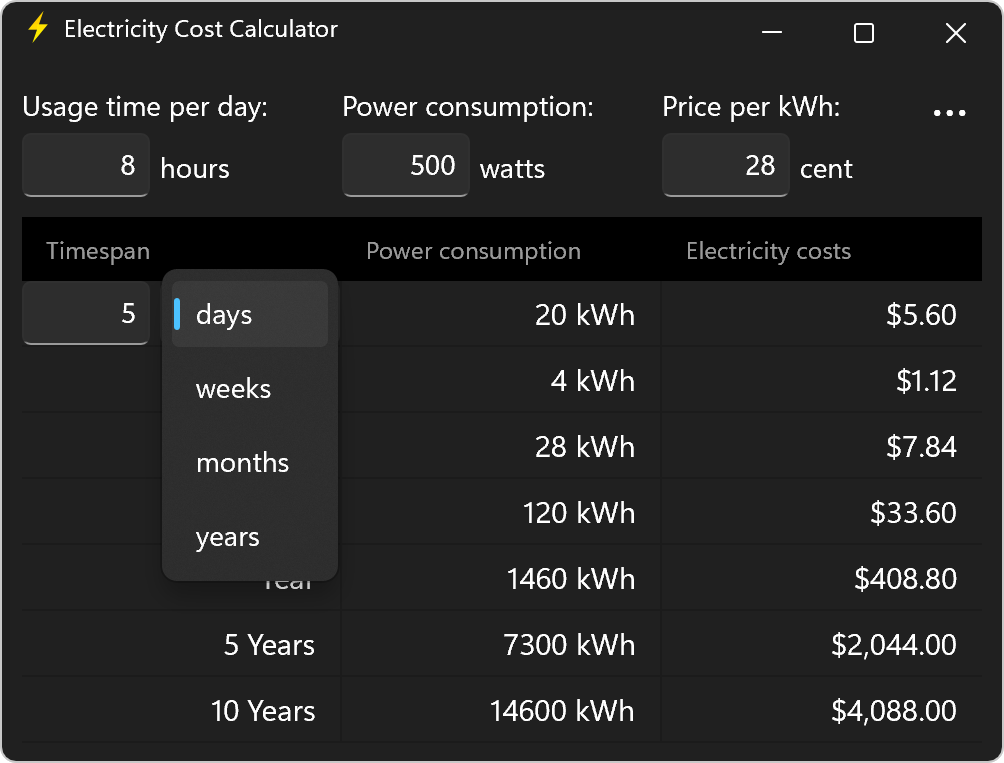Select "days" from the timespan dropdown
The height and width of the screenshot is (763, 1004).
(250, 315)
